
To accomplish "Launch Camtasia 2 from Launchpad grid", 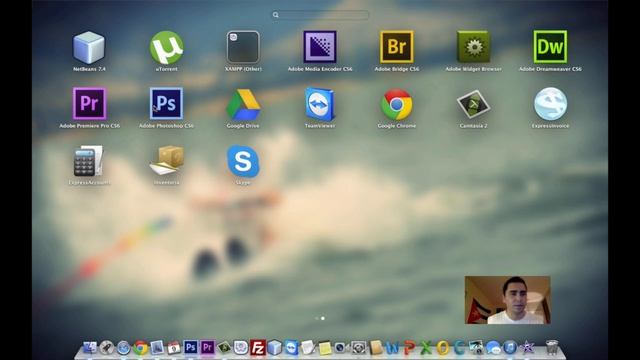I will pyautogui.click(x=473, y=104).
